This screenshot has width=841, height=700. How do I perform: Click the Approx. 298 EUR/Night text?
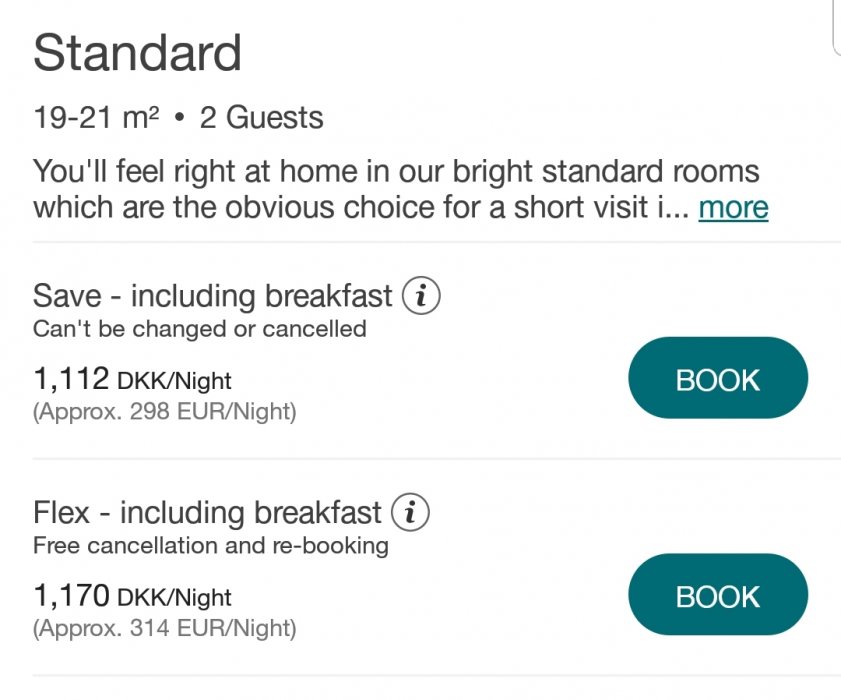click(165, 411)
